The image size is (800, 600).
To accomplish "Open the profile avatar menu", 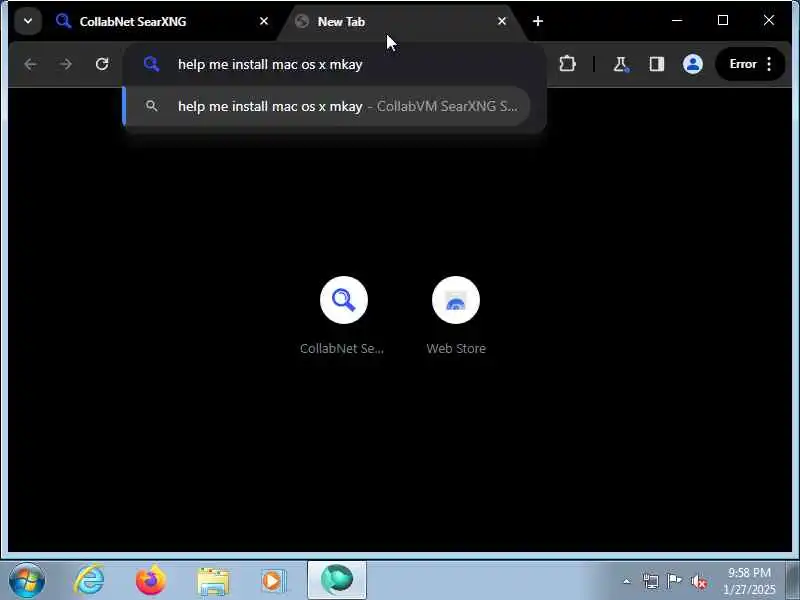I will pyautogui.click(x=693, y=64).
